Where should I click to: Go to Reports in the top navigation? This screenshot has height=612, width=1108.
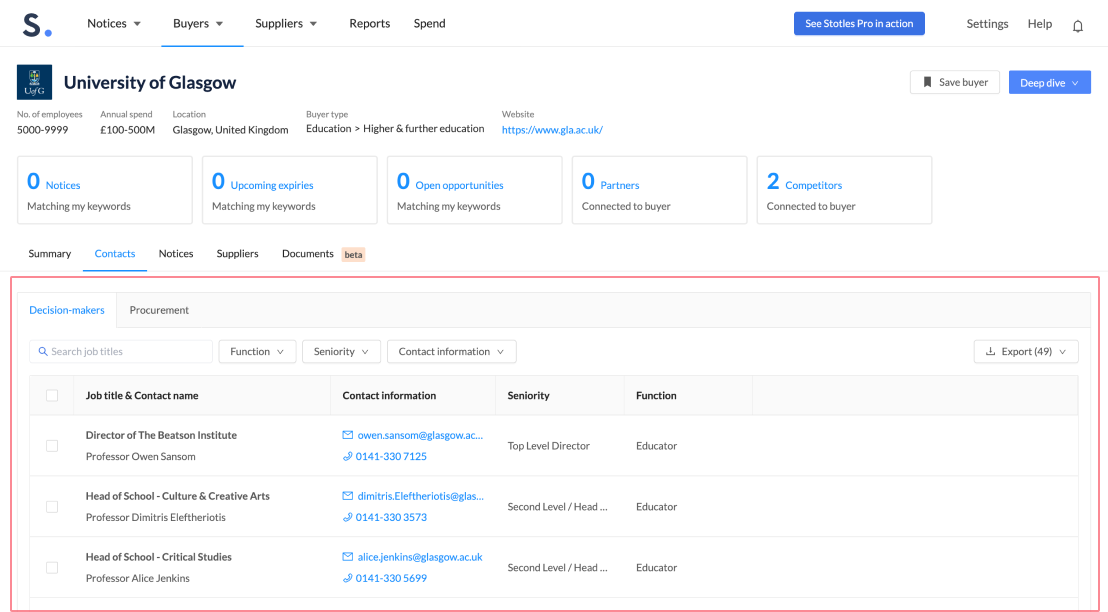[370, 23]
